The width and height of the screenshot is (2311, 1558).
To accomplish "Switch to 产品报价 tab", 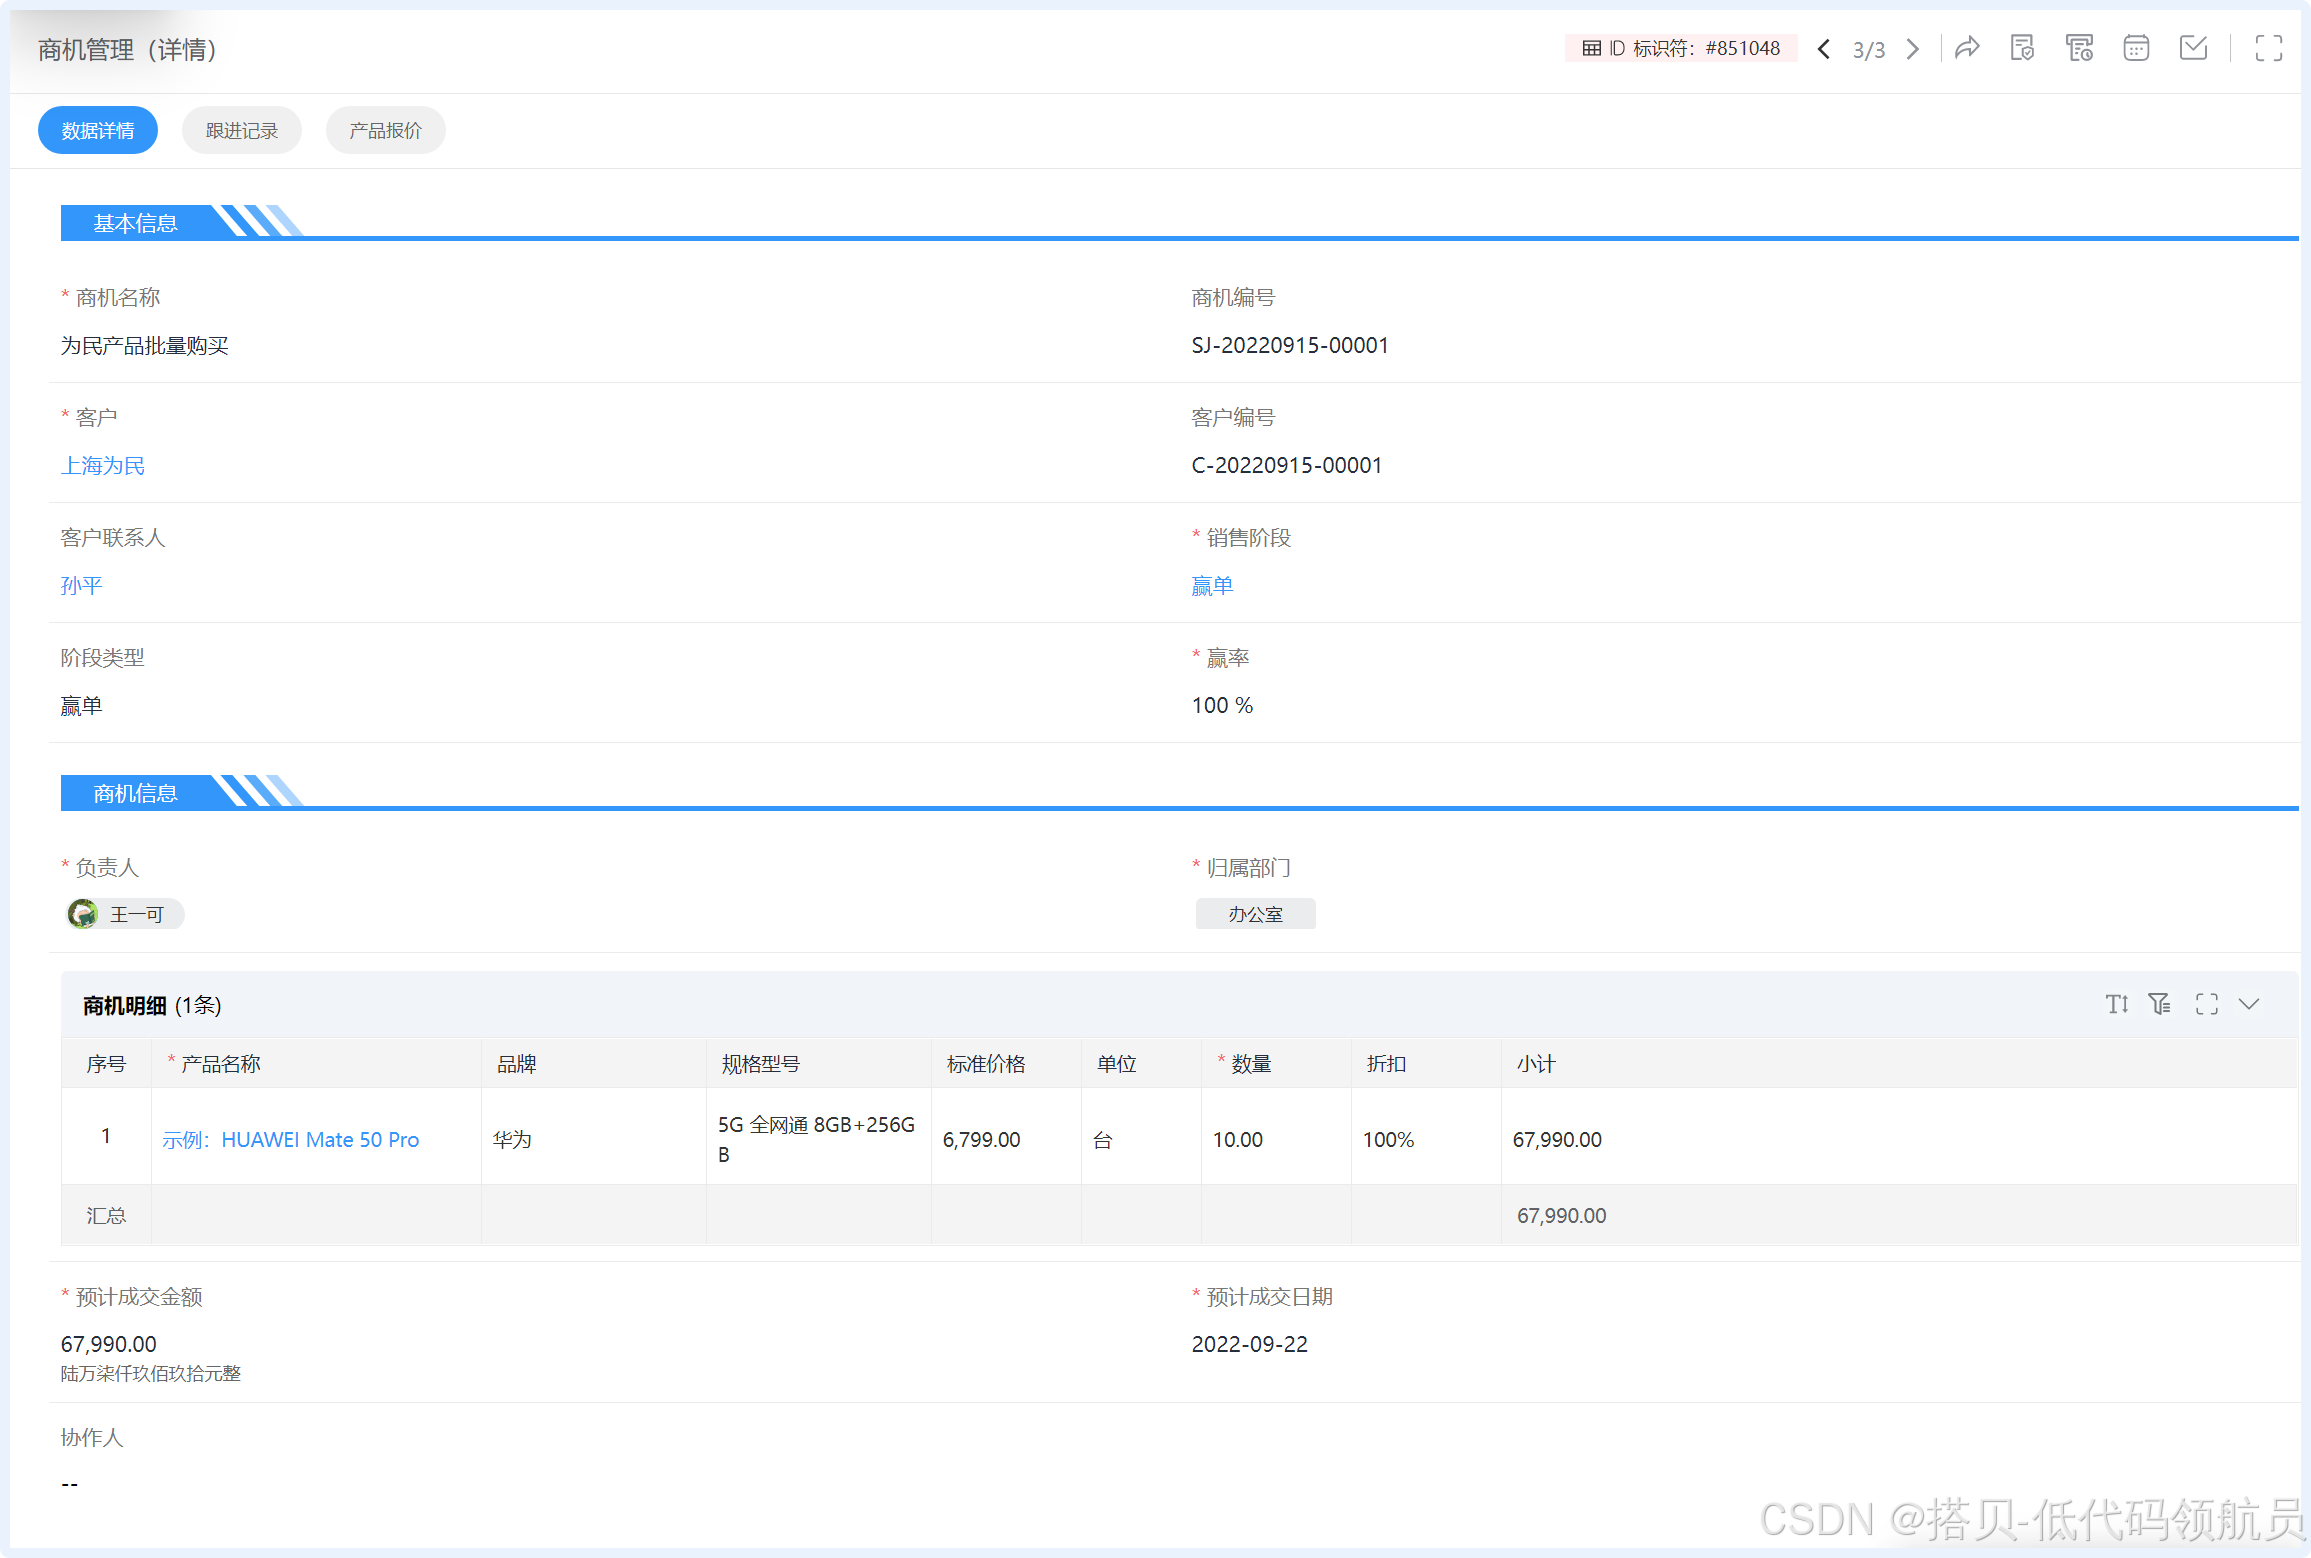I will point(385,131).
